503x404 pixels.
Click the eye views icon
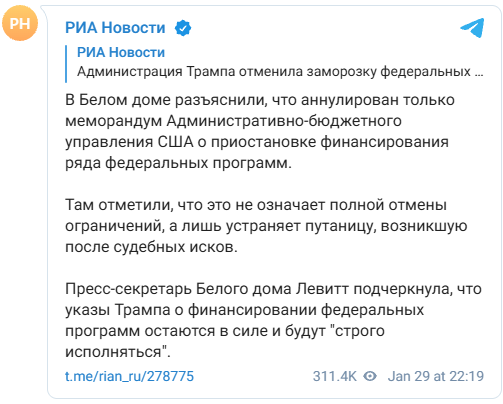pyautogui.click(x=370, y=376)
